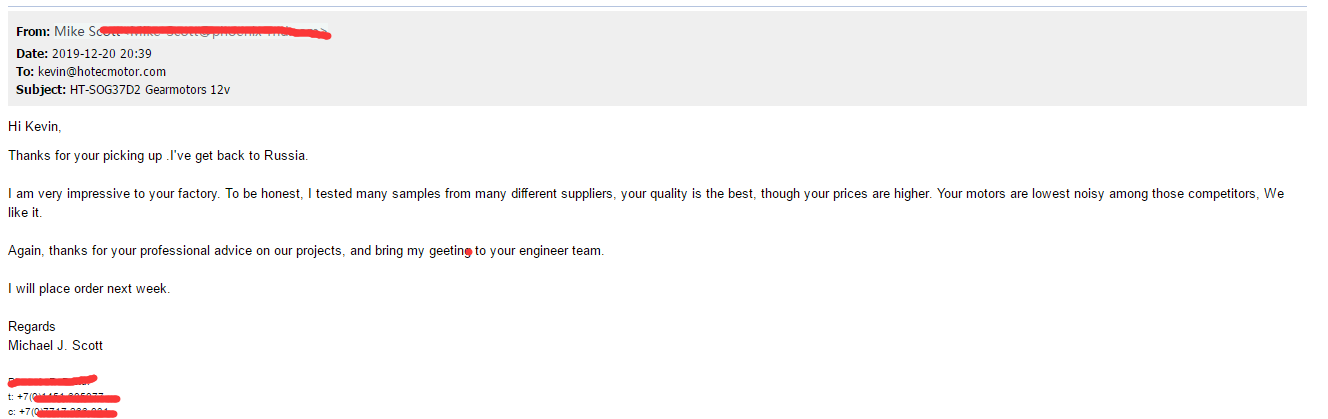The width and height of the screenshot is (1328, 419).
Task: Click the "To:" header label
Action: pyautogui.click(x=25, y=72)
